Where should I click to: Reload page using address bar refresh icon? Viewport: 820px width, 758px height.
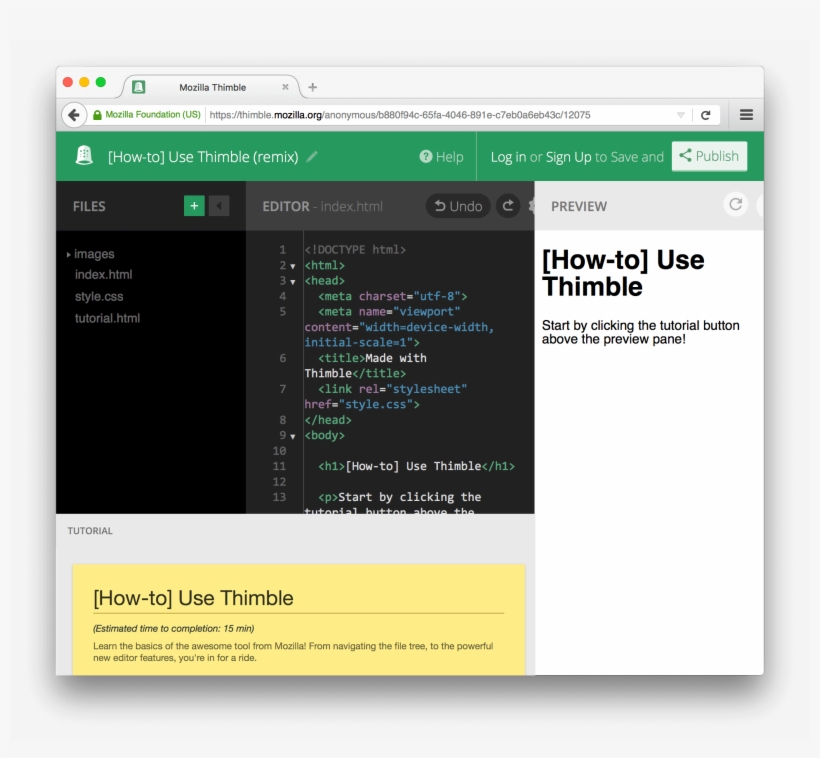(x=705, y=115)
